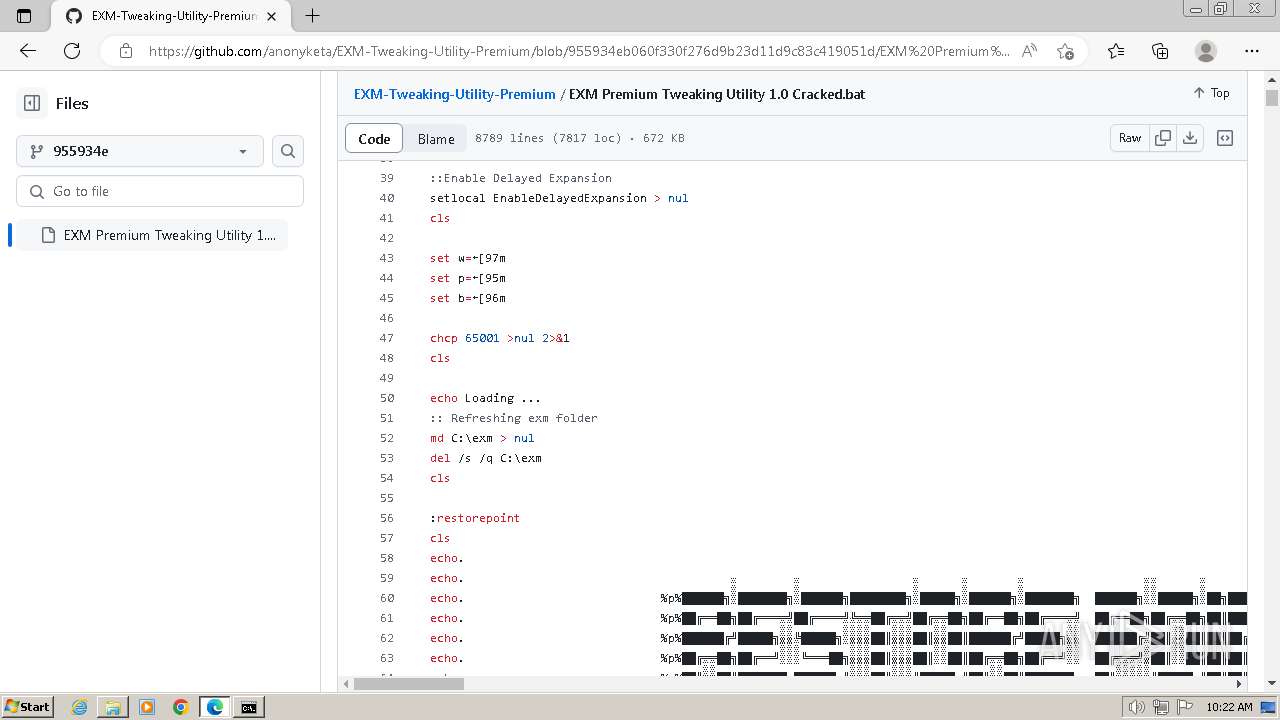
Task: Open command prompt taskbar item
Action: click(x=249, y=707)
